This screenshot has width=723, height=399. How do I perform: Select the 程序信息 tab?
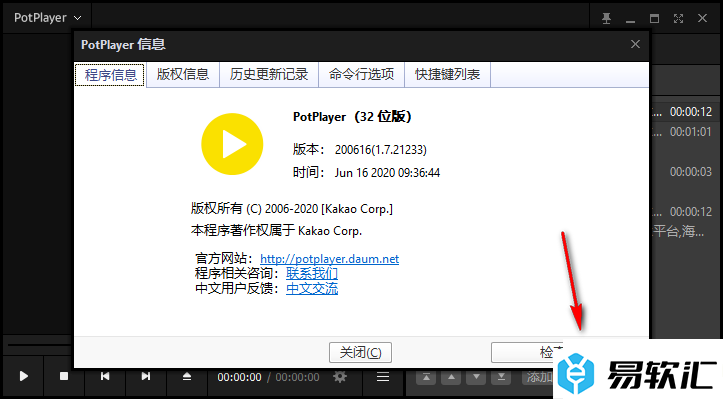pos(110,75)
